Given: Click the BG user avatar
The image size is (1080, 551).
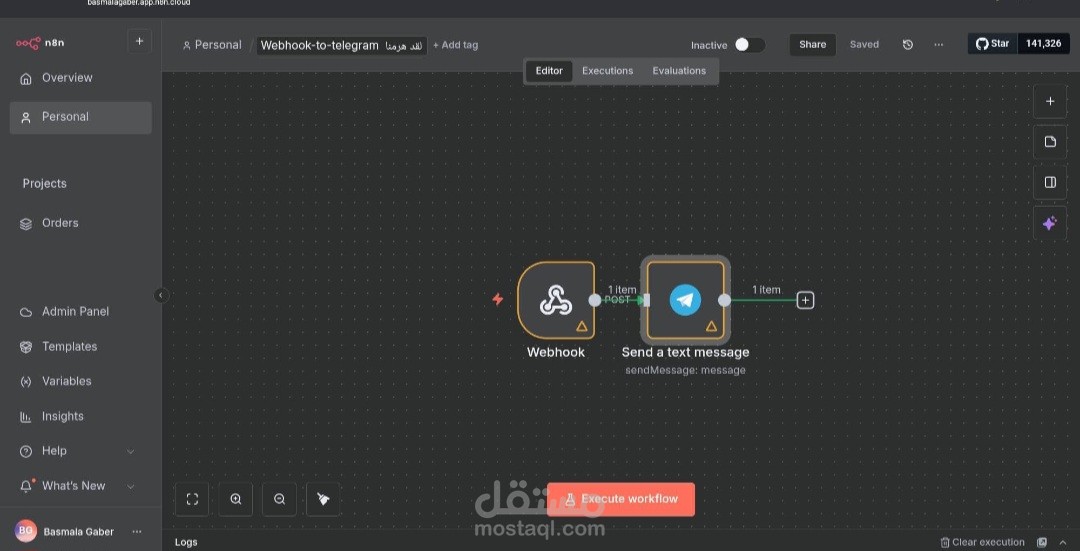Looking at the screenshot, I should [x=25, y=530].
